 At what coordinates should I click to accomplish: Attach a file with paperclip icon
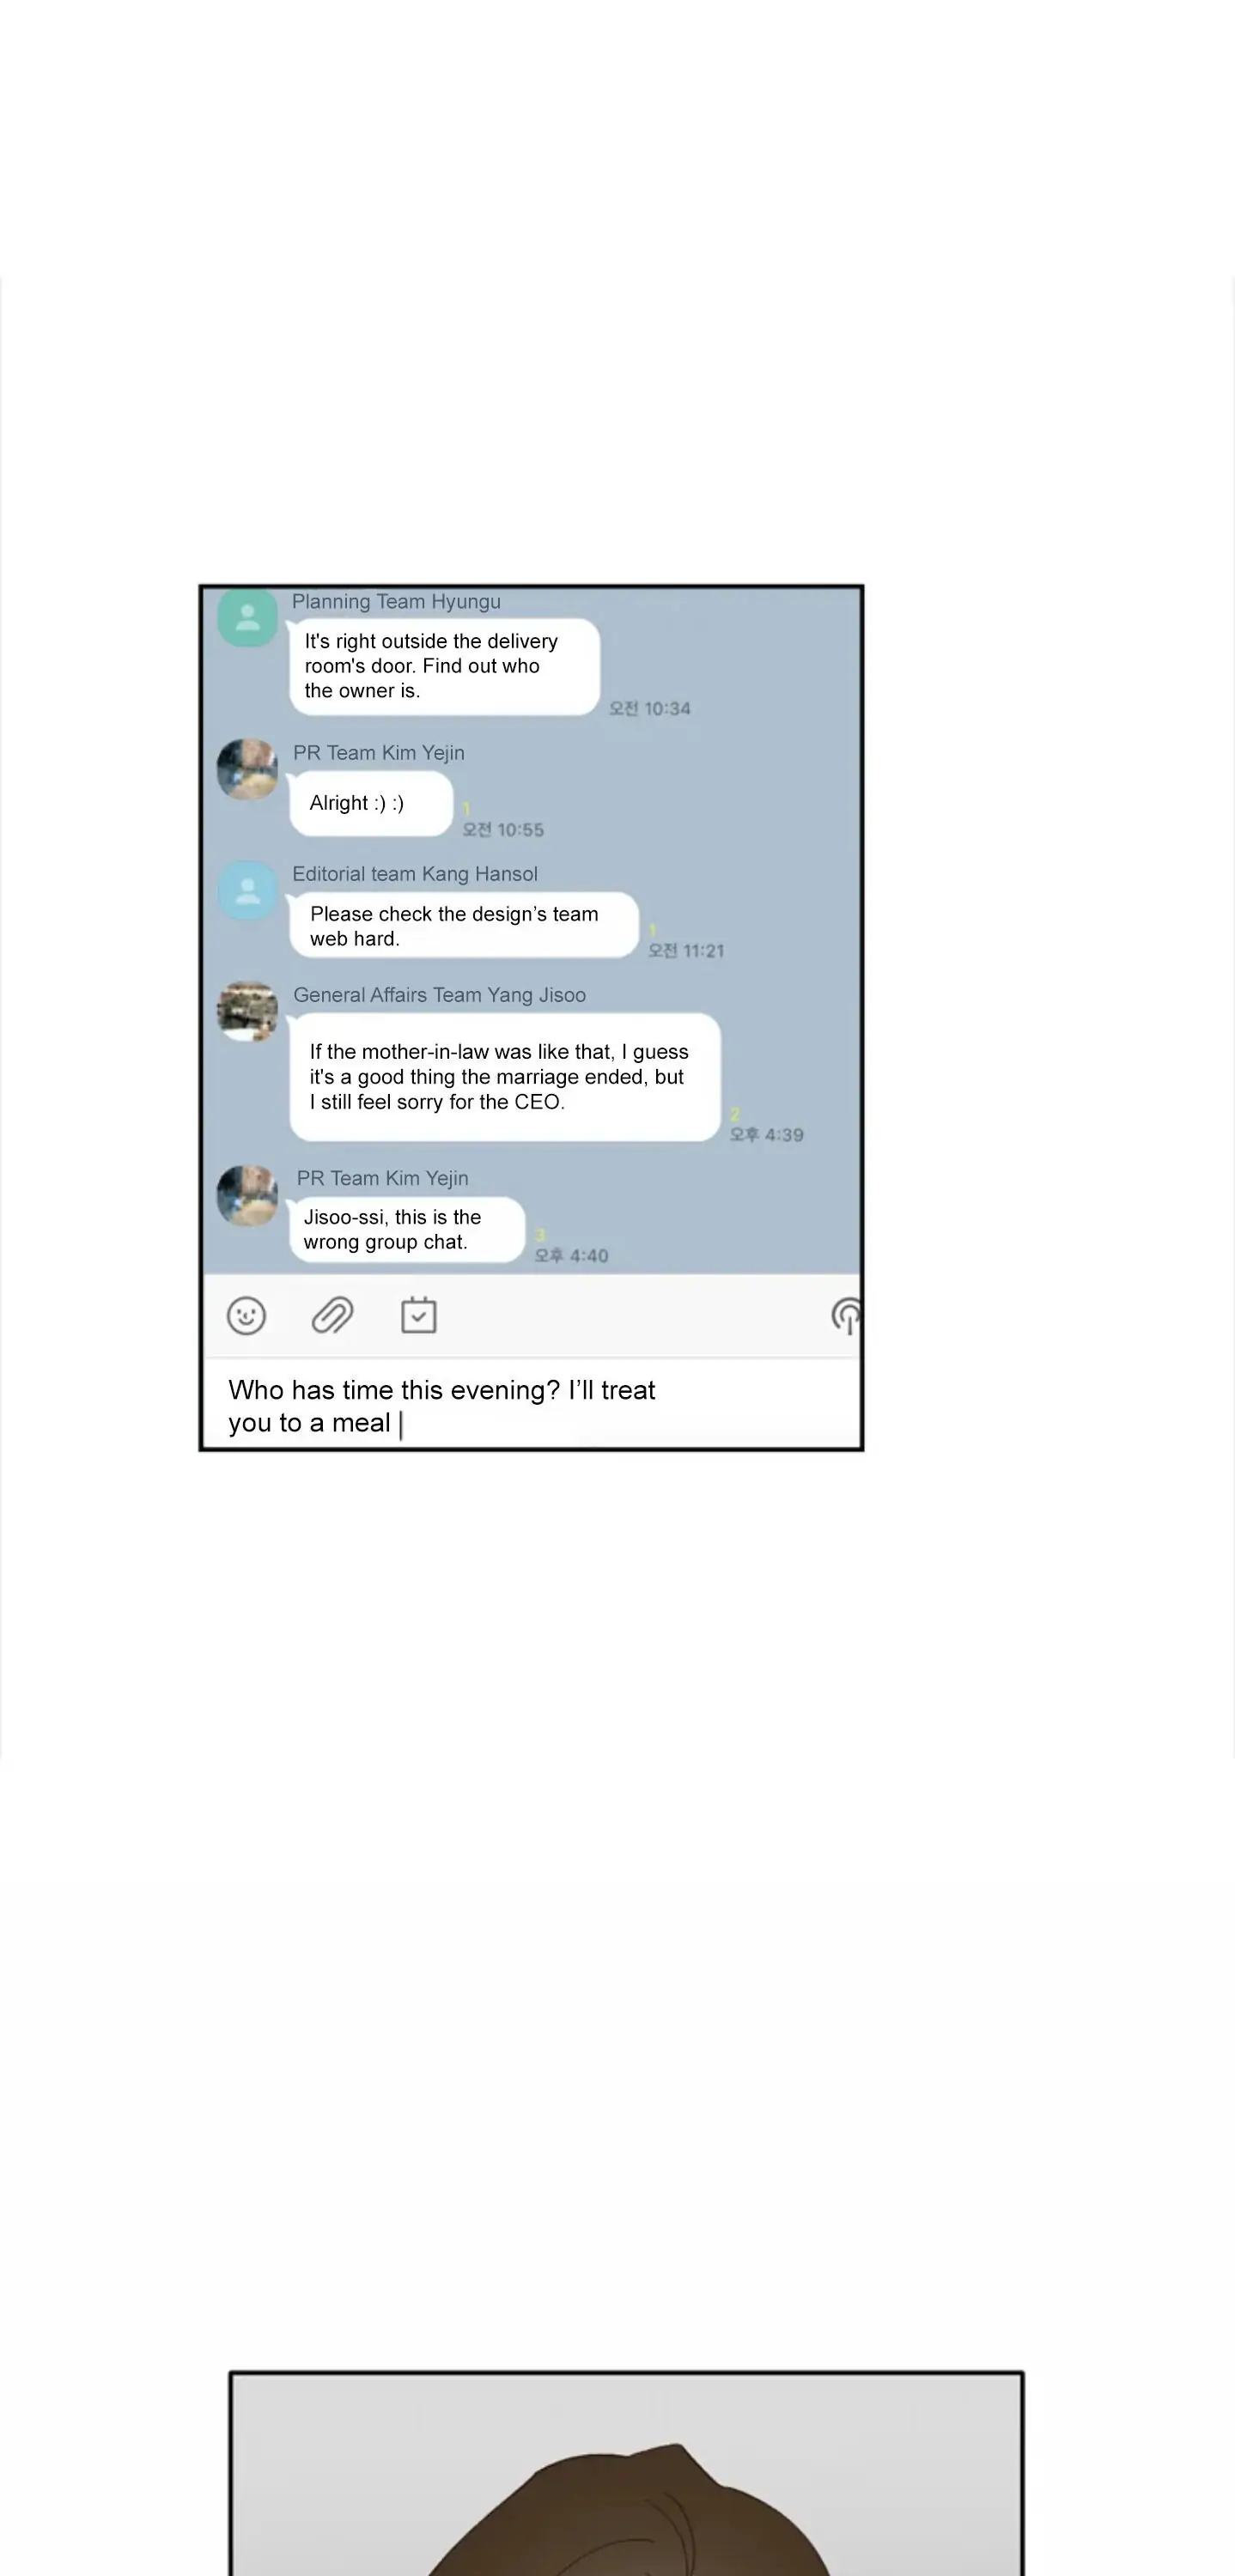coord(332,1315)
